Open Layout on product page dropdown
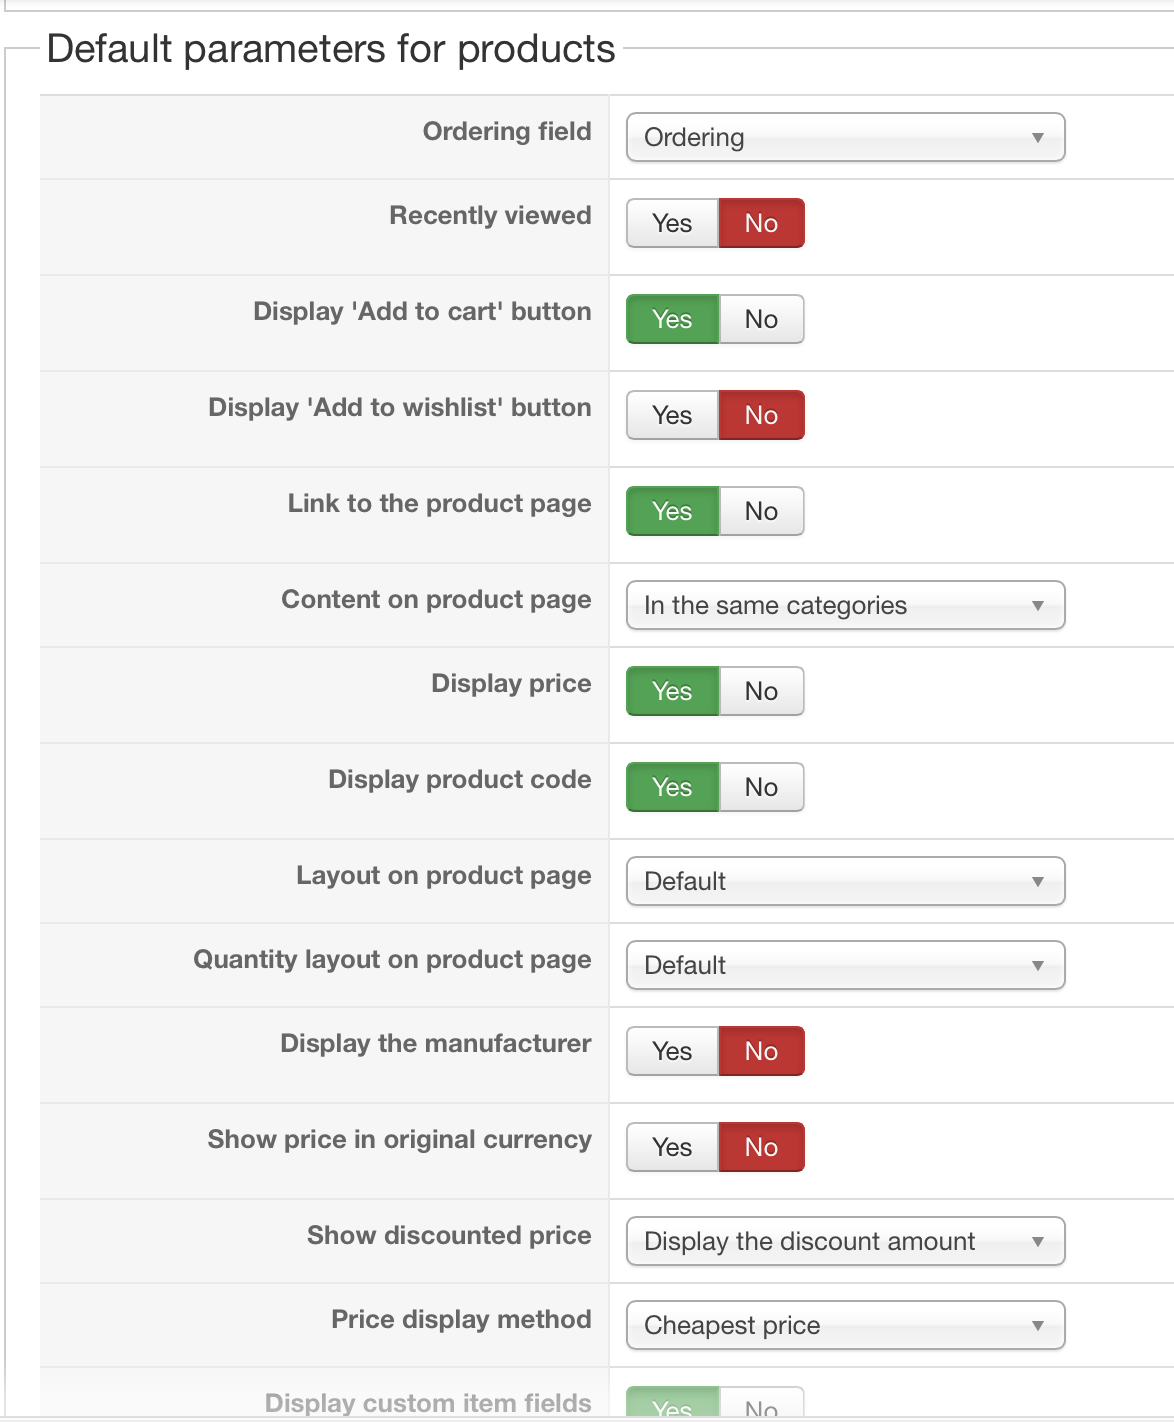1174x1422 pixels. coord(845,881)
